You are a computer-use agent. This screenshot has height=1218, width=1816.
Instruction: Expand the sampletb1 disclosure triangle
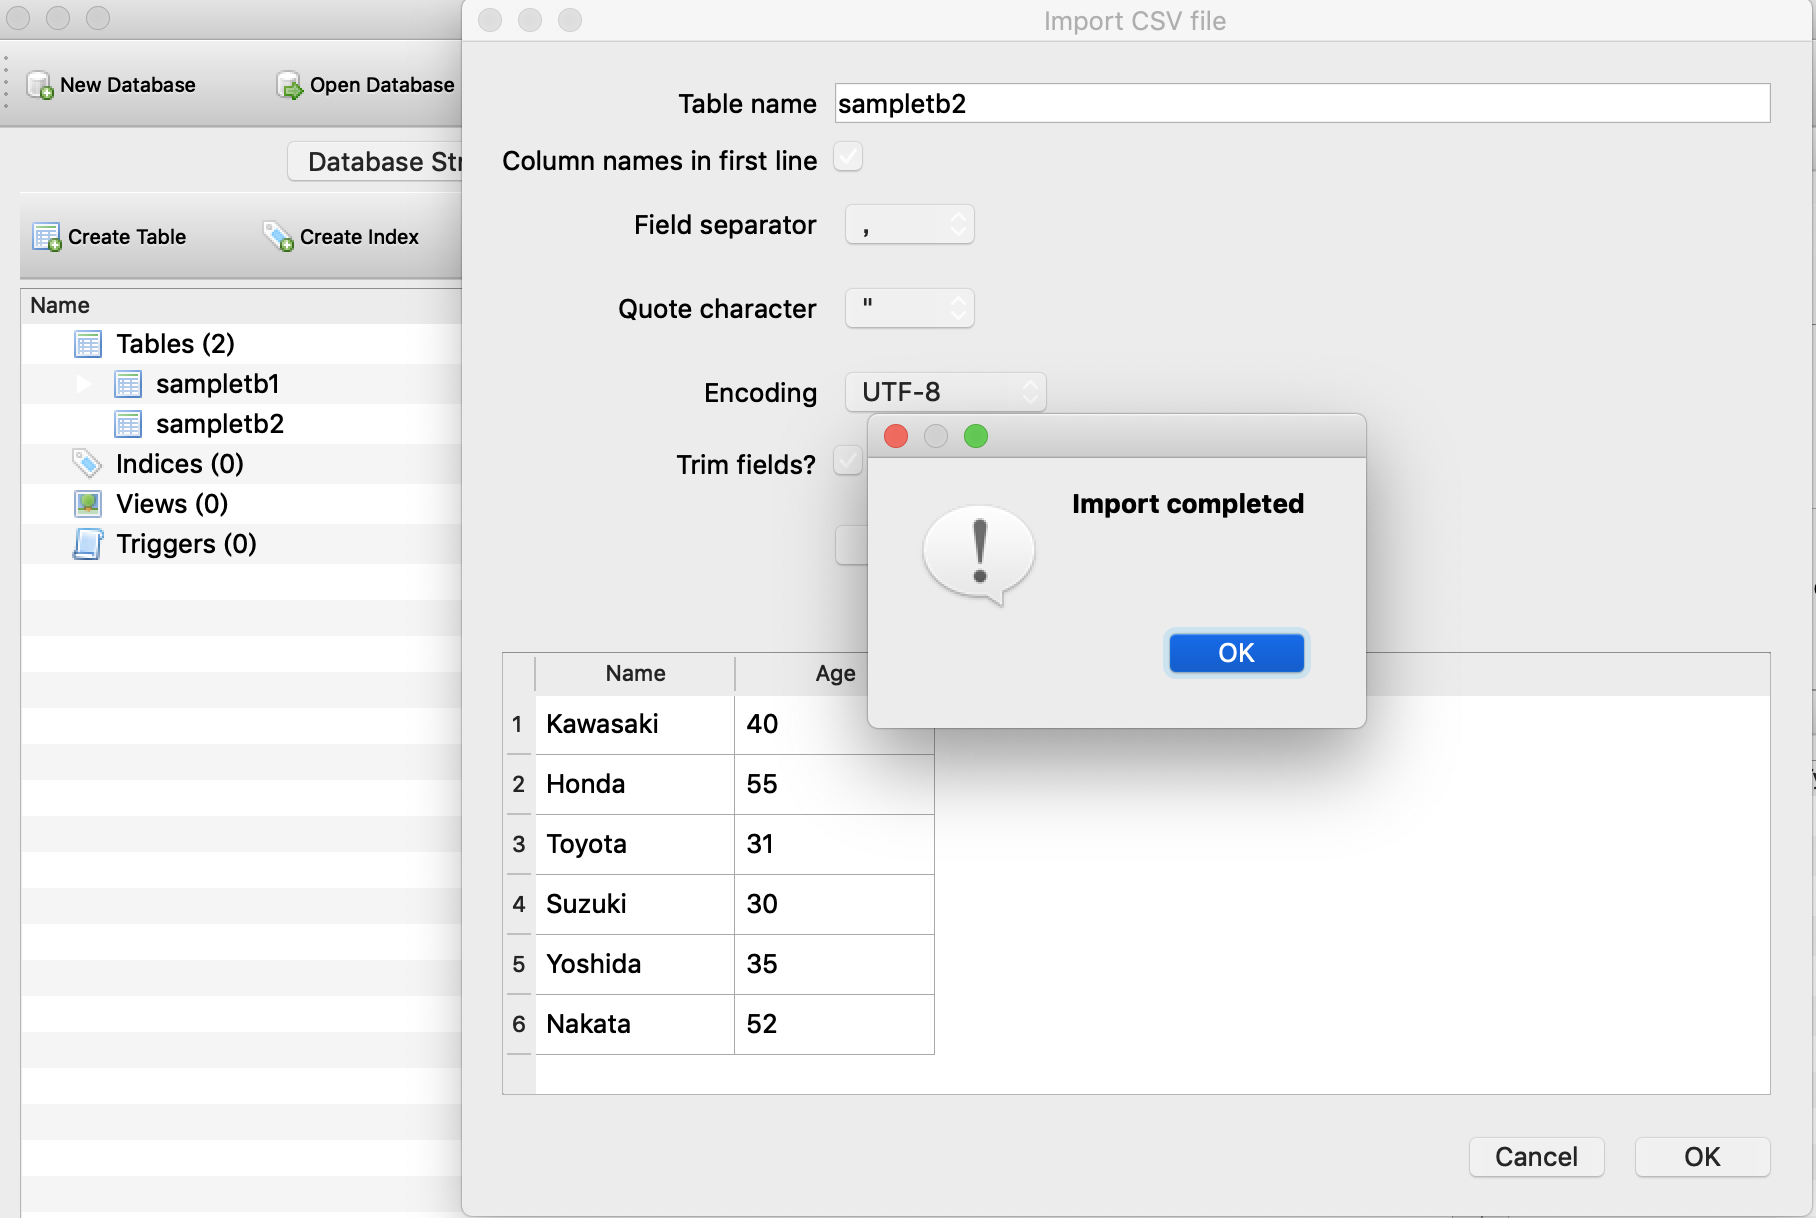point(82,383)
